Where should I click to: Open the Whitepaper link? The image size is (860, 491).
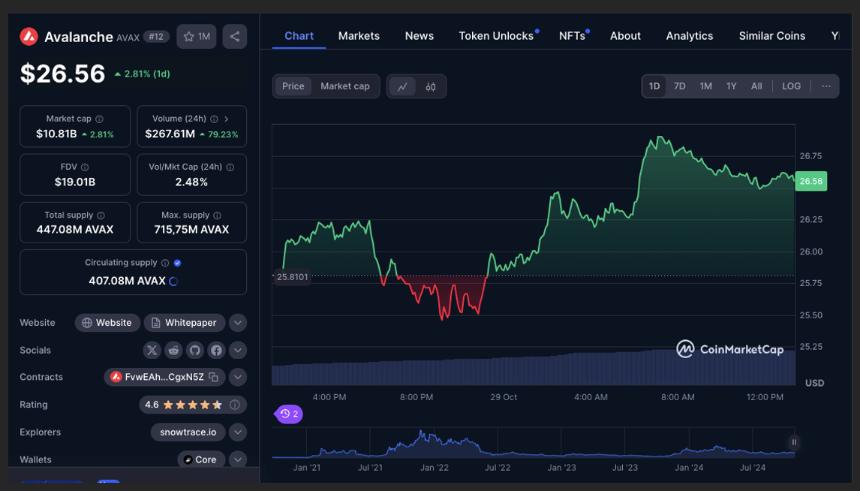tap(184, 323)
